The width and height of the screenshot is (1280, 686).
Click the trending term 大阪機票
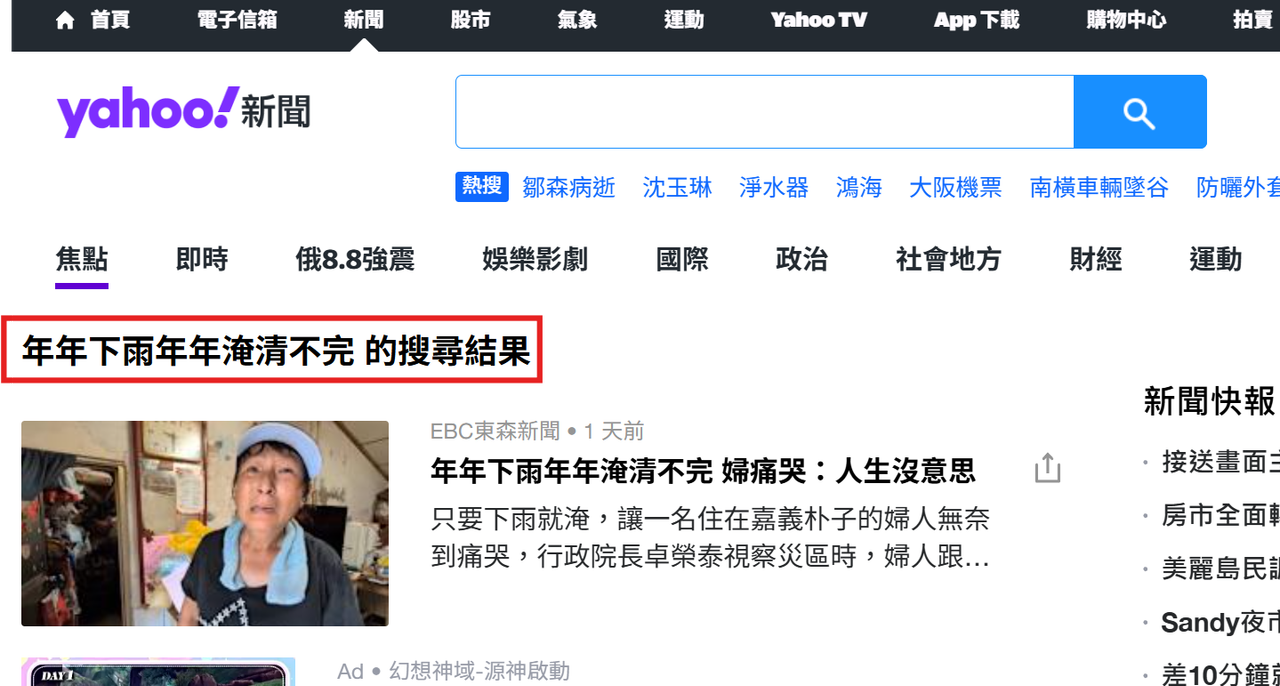pos(955,187)
